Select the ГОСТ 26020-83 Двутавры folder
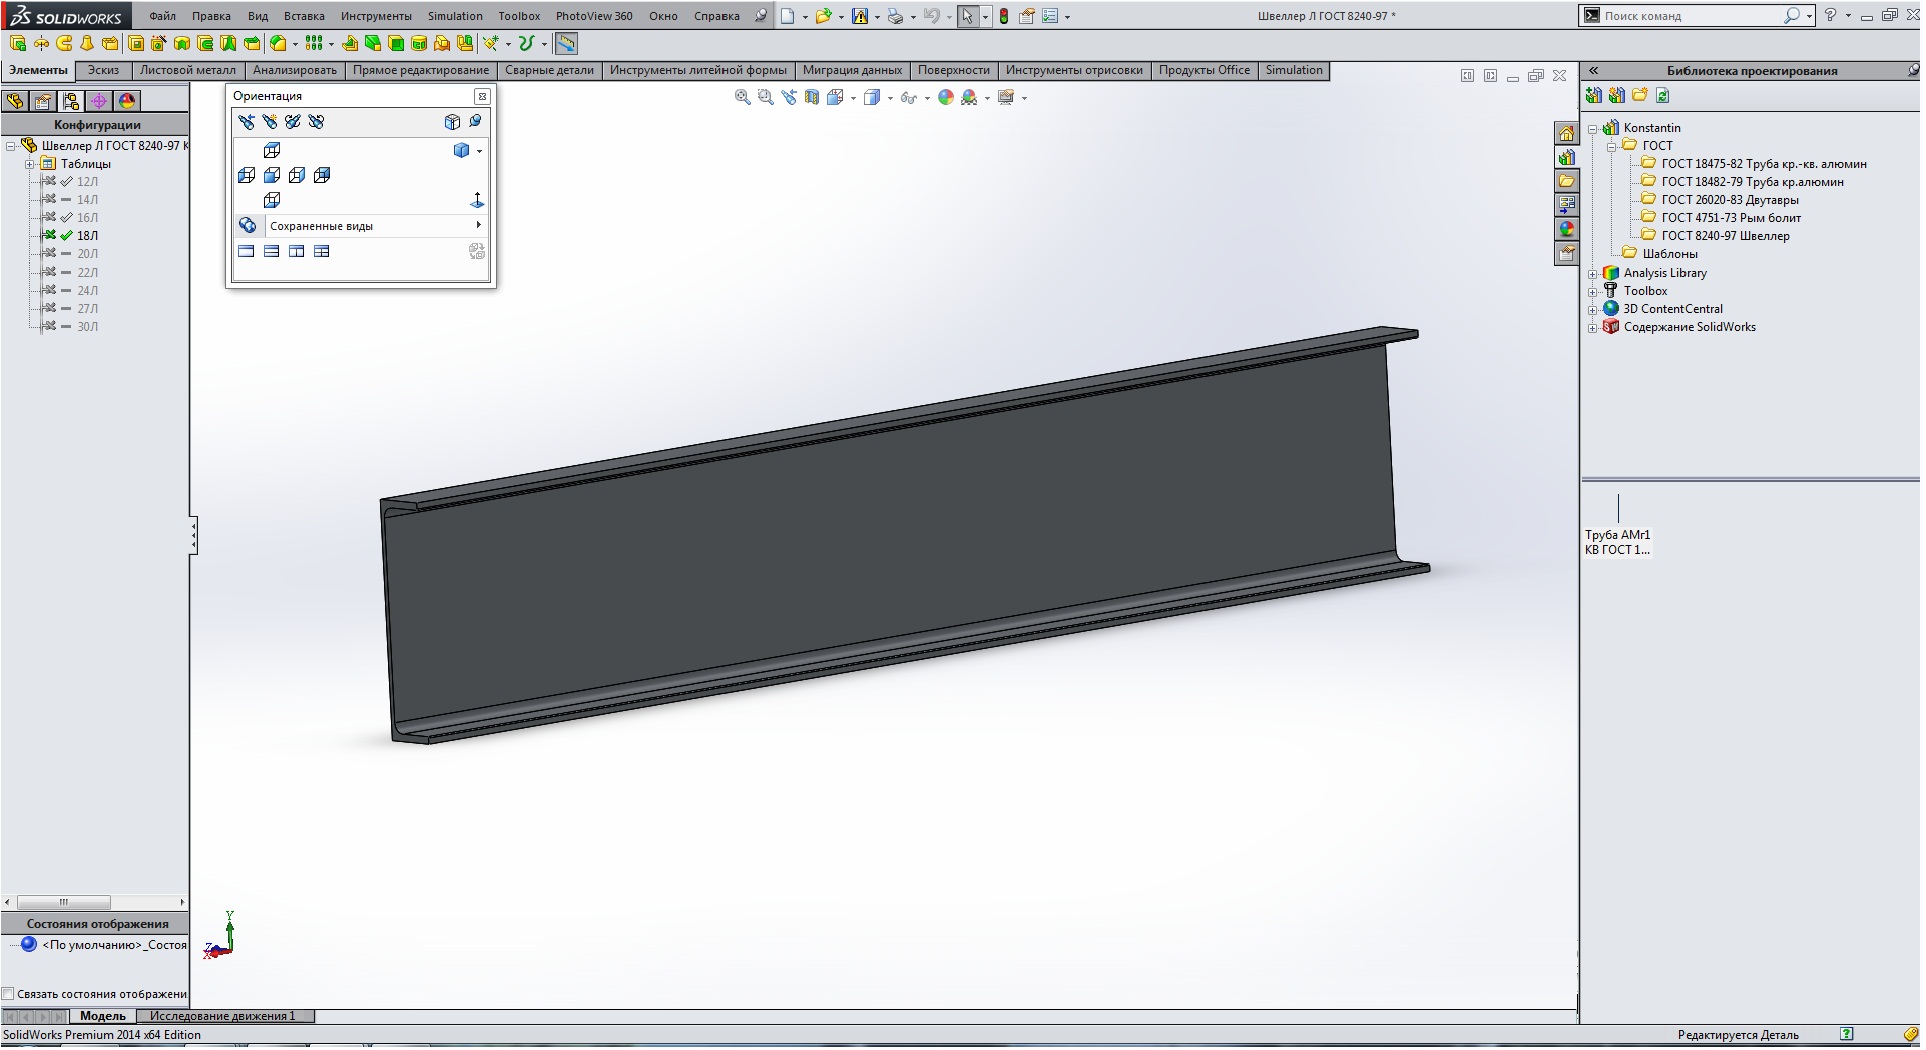 [1730, 200]
